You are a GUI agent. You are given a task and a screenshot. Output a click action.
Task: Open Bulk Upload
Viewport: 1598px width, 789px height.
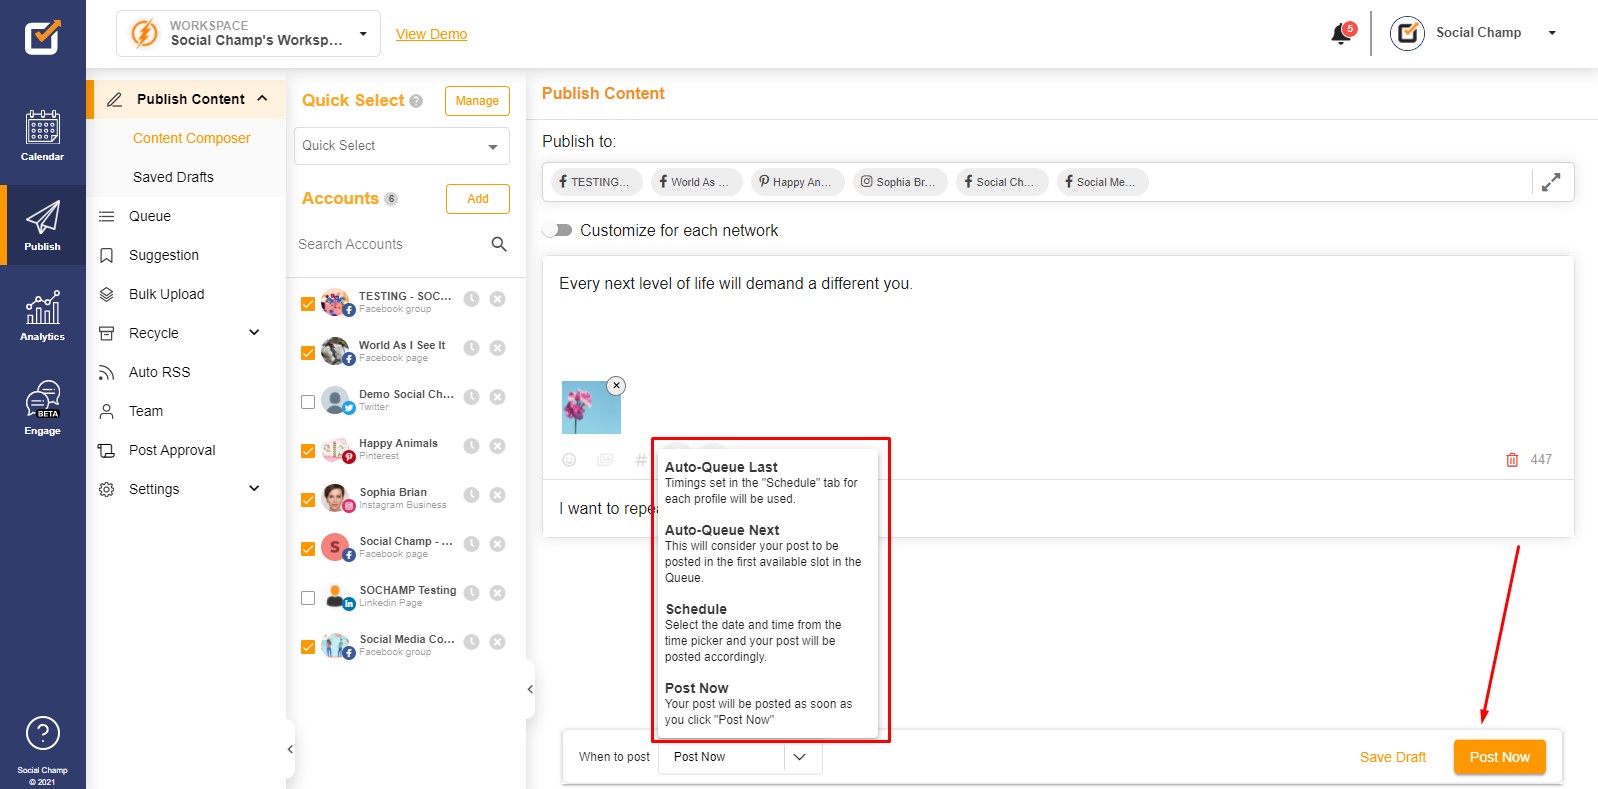coord(166,294)
